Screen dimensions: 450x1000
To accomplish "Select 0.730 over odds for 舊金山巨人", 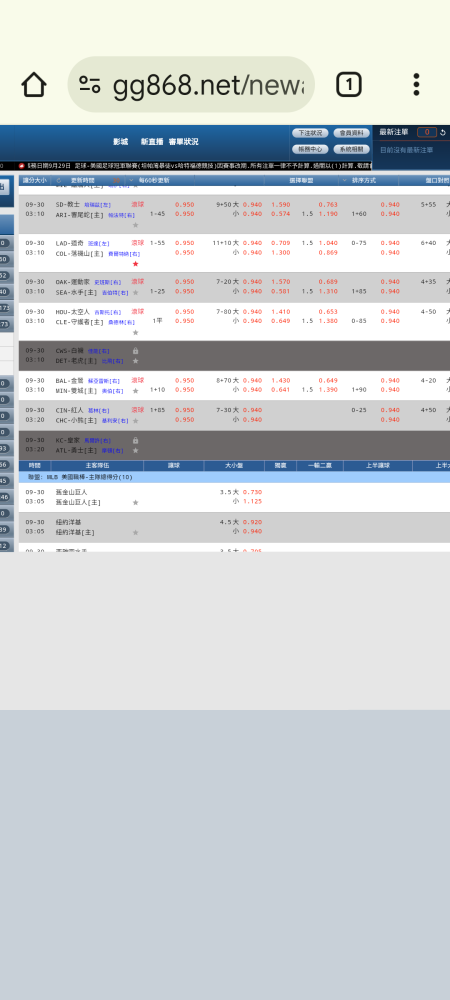I will pyautogui.click(x=253, y=492).
